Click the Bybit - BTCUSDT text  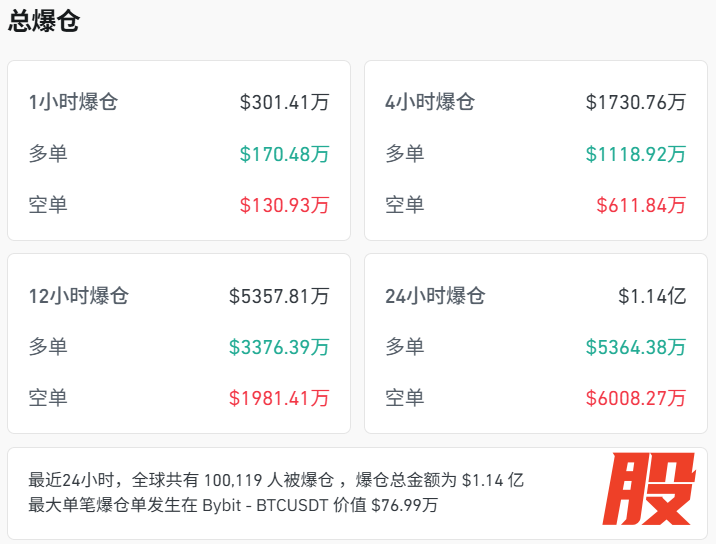click(265, 505)
